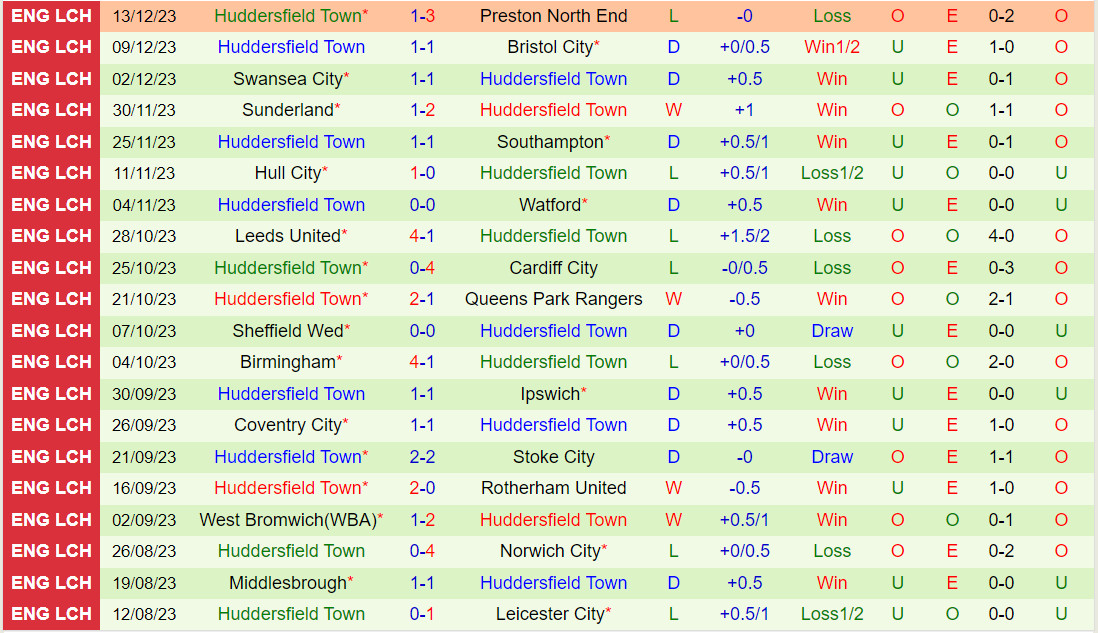Image resolution: width=1098 pixels, height=633 pixels.
Task: Open Watford team link
Action: [550, 204]
